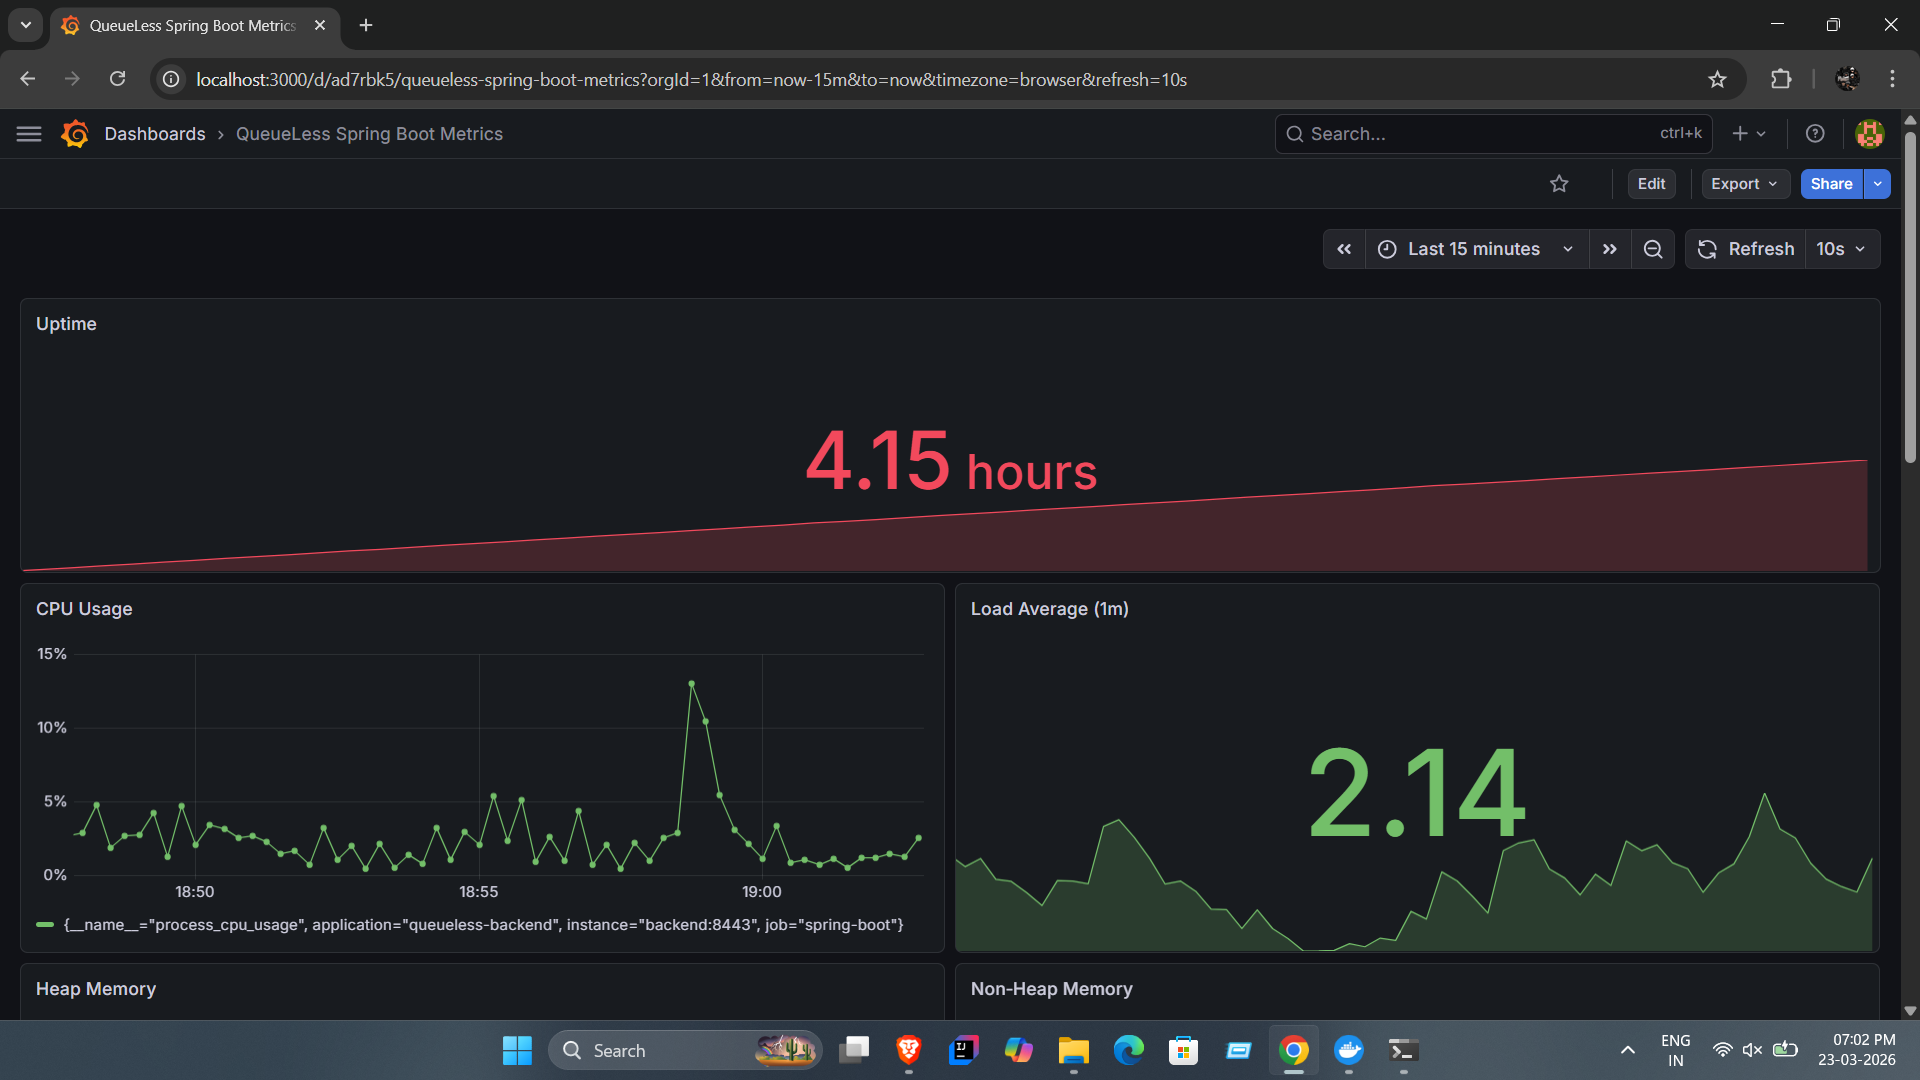1920x1080 pixels.
Task: Open the browser Extensions puzzle icon
Action: [1781, 79]
